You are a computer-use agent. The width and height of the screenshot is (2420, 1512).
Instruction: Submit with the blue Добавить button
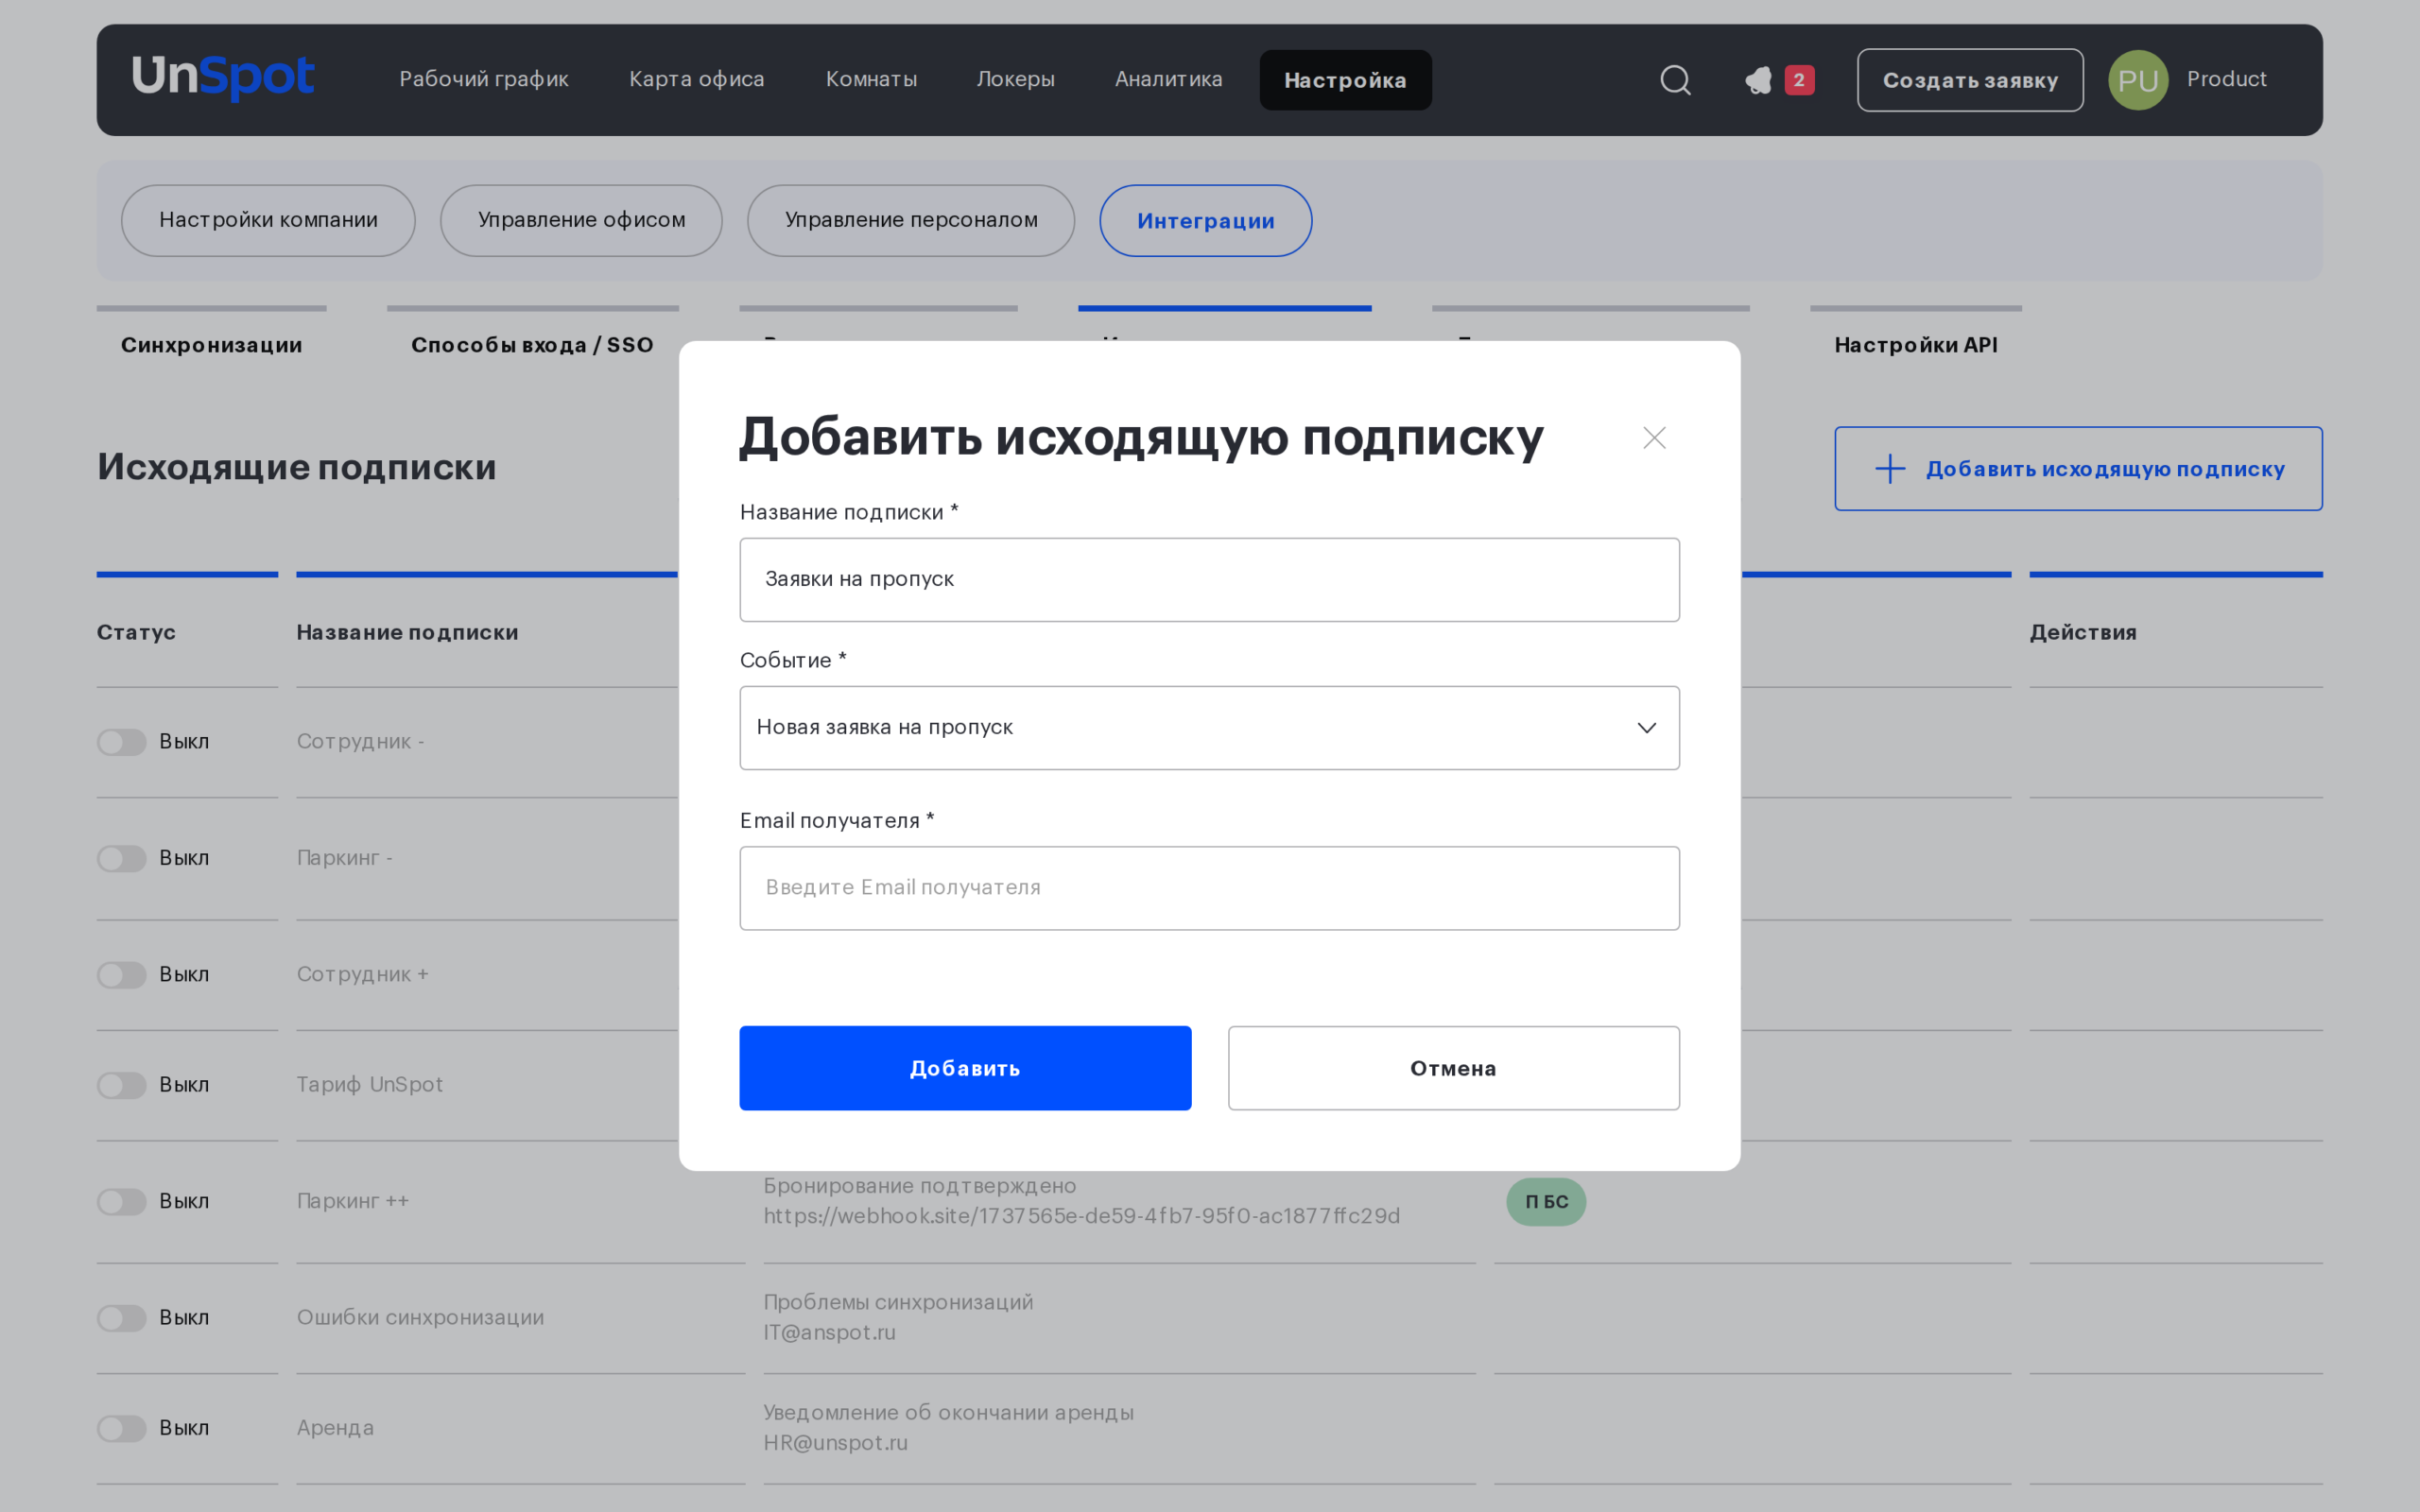point(965,1068)
